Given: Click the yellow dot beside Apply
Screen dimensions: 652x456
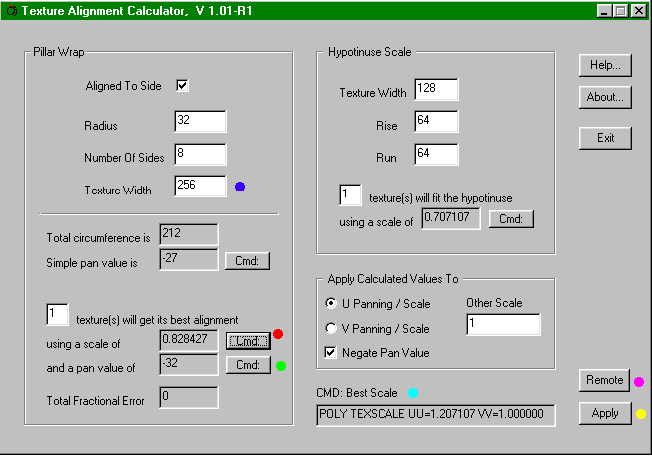Looking at the screenshot, I should pyautogui.click(x=640, y=413).
